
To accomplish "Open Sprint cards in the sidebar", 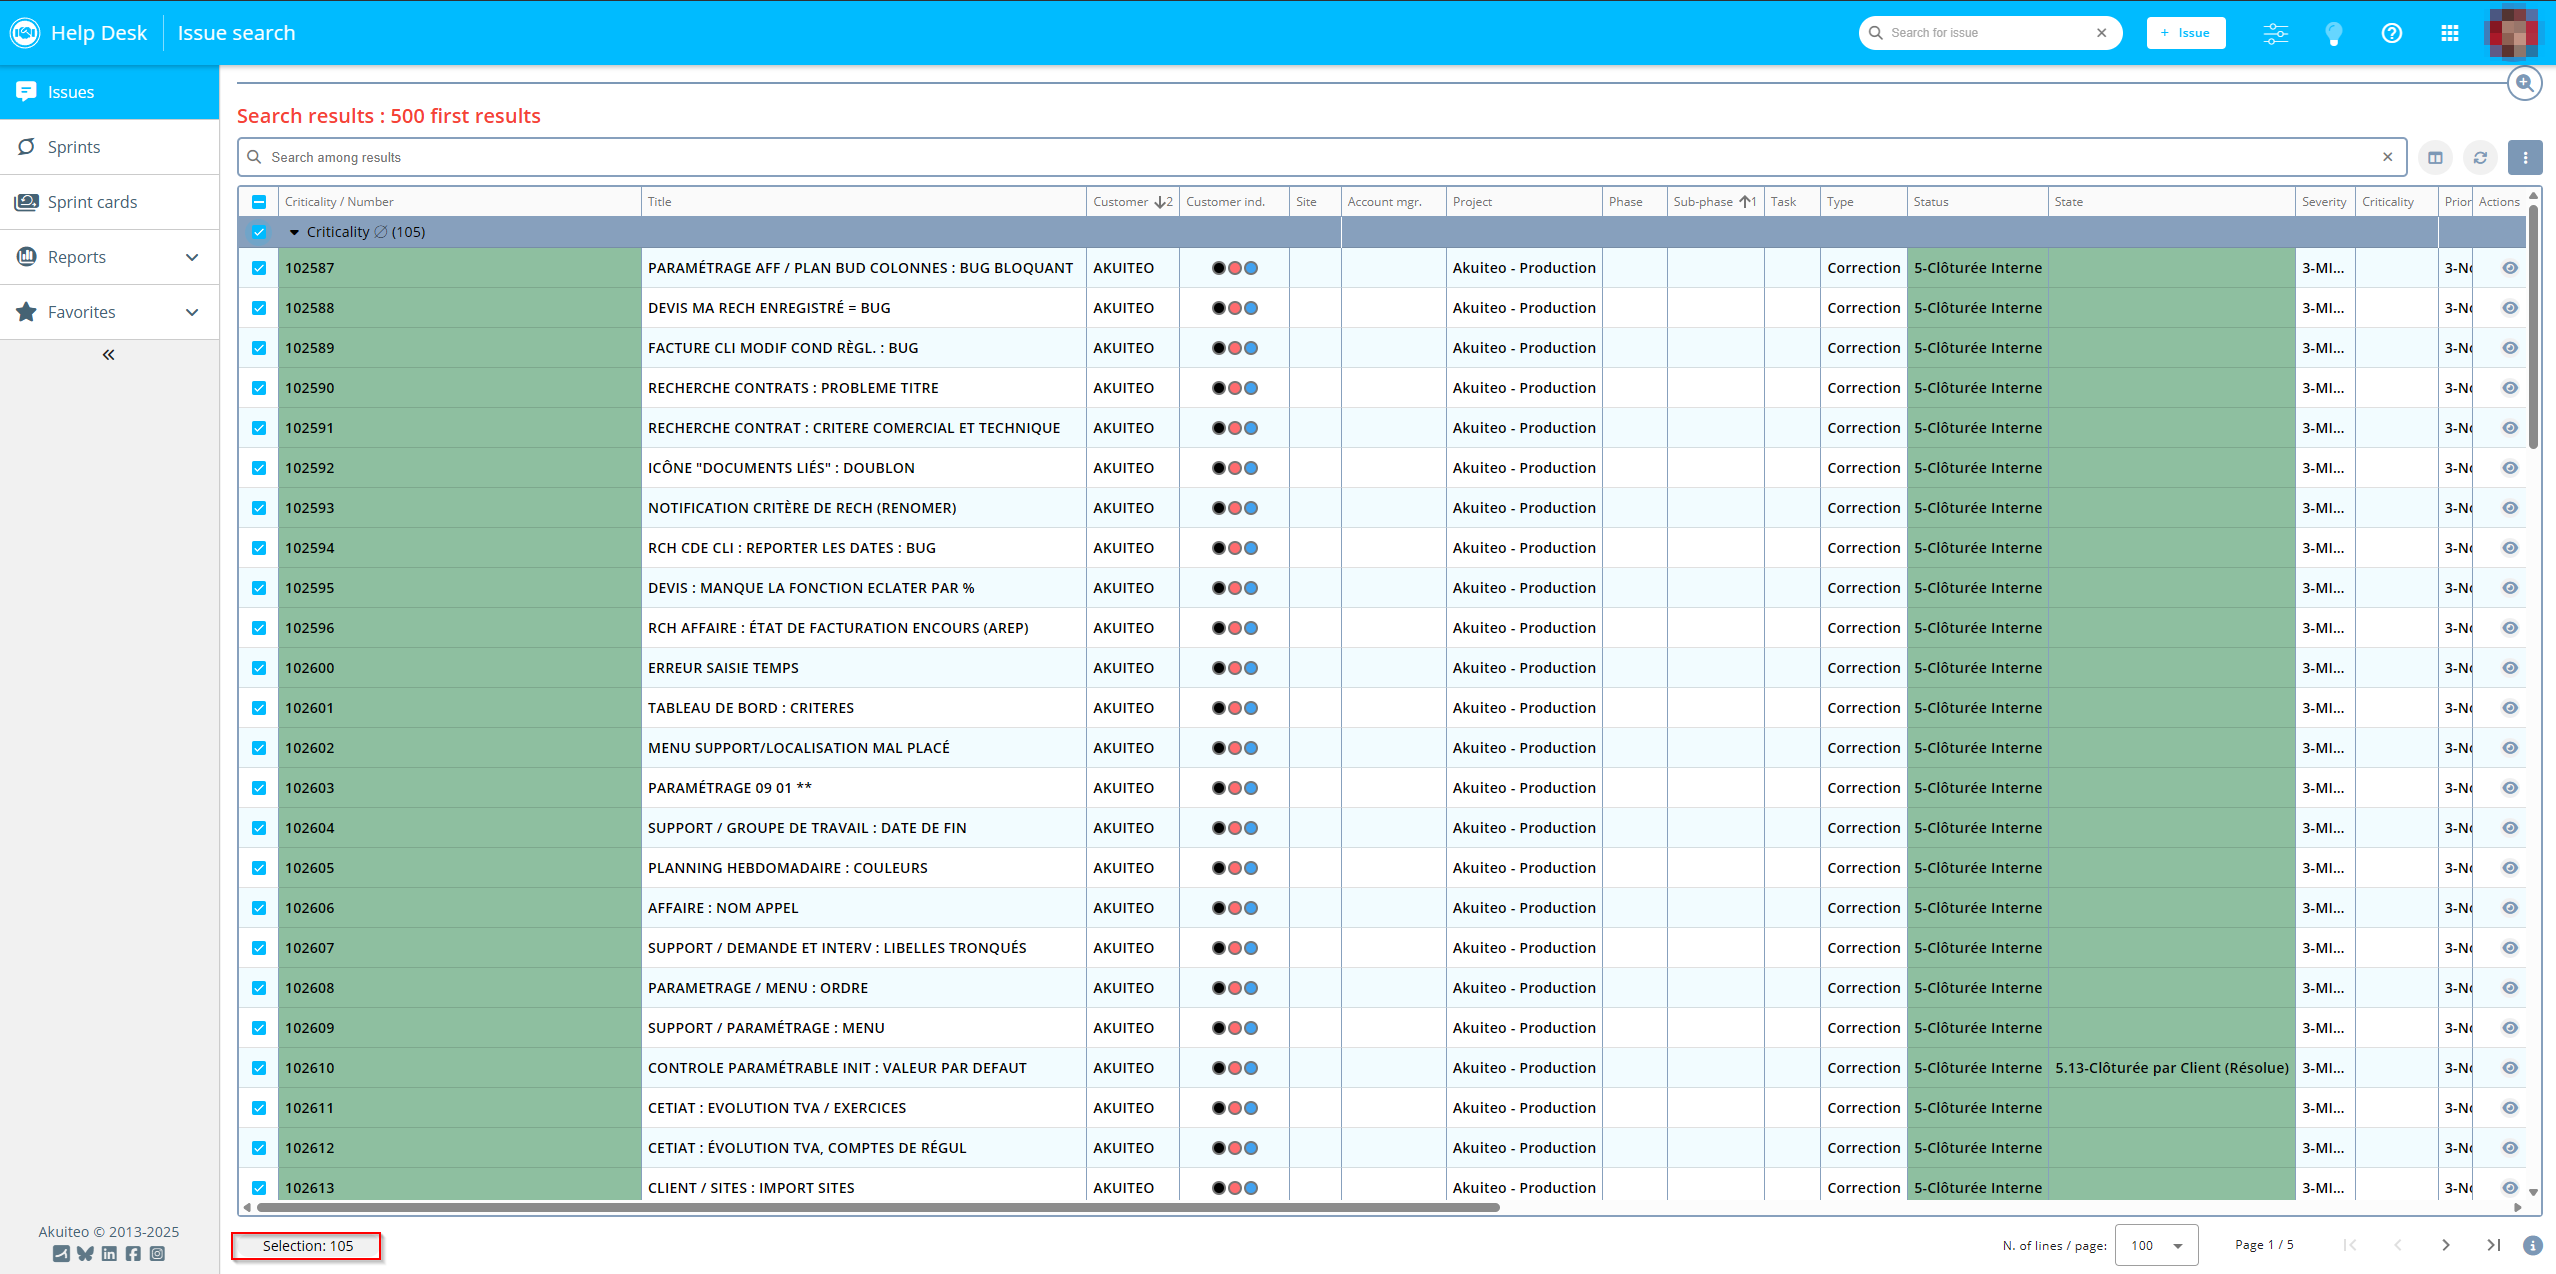I will (92, 202).
